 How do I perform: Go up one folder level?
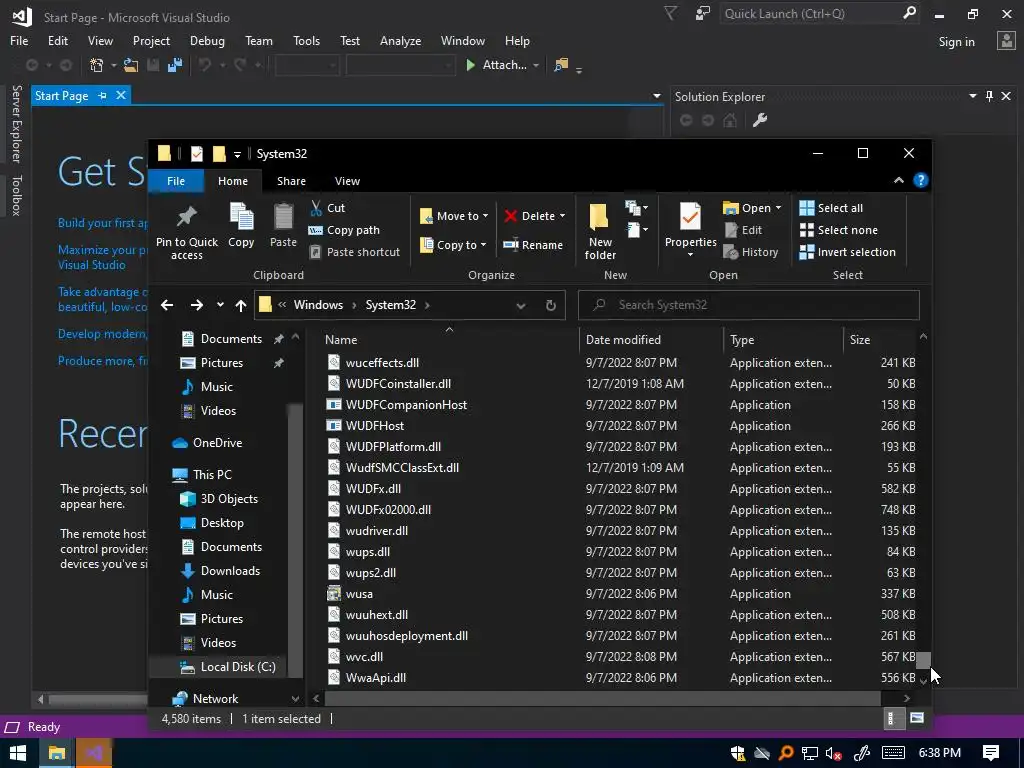coord(240,305)
